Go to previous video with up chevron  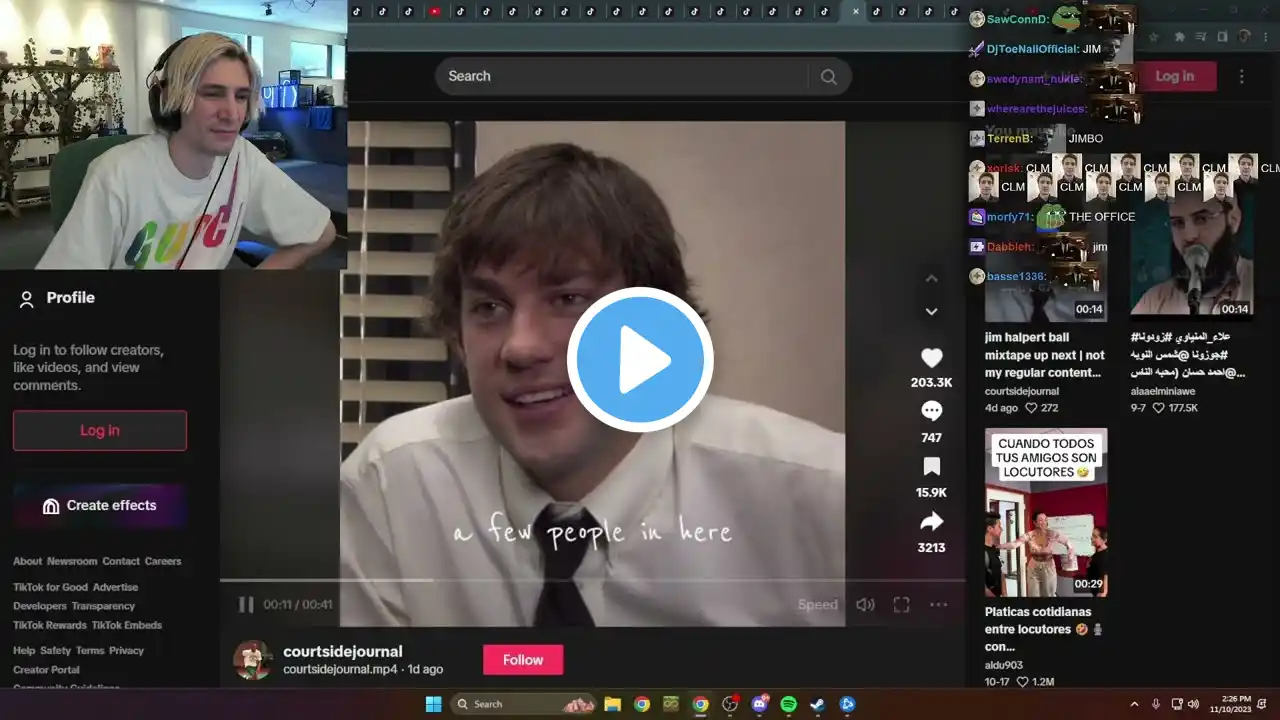click(931, 278)
